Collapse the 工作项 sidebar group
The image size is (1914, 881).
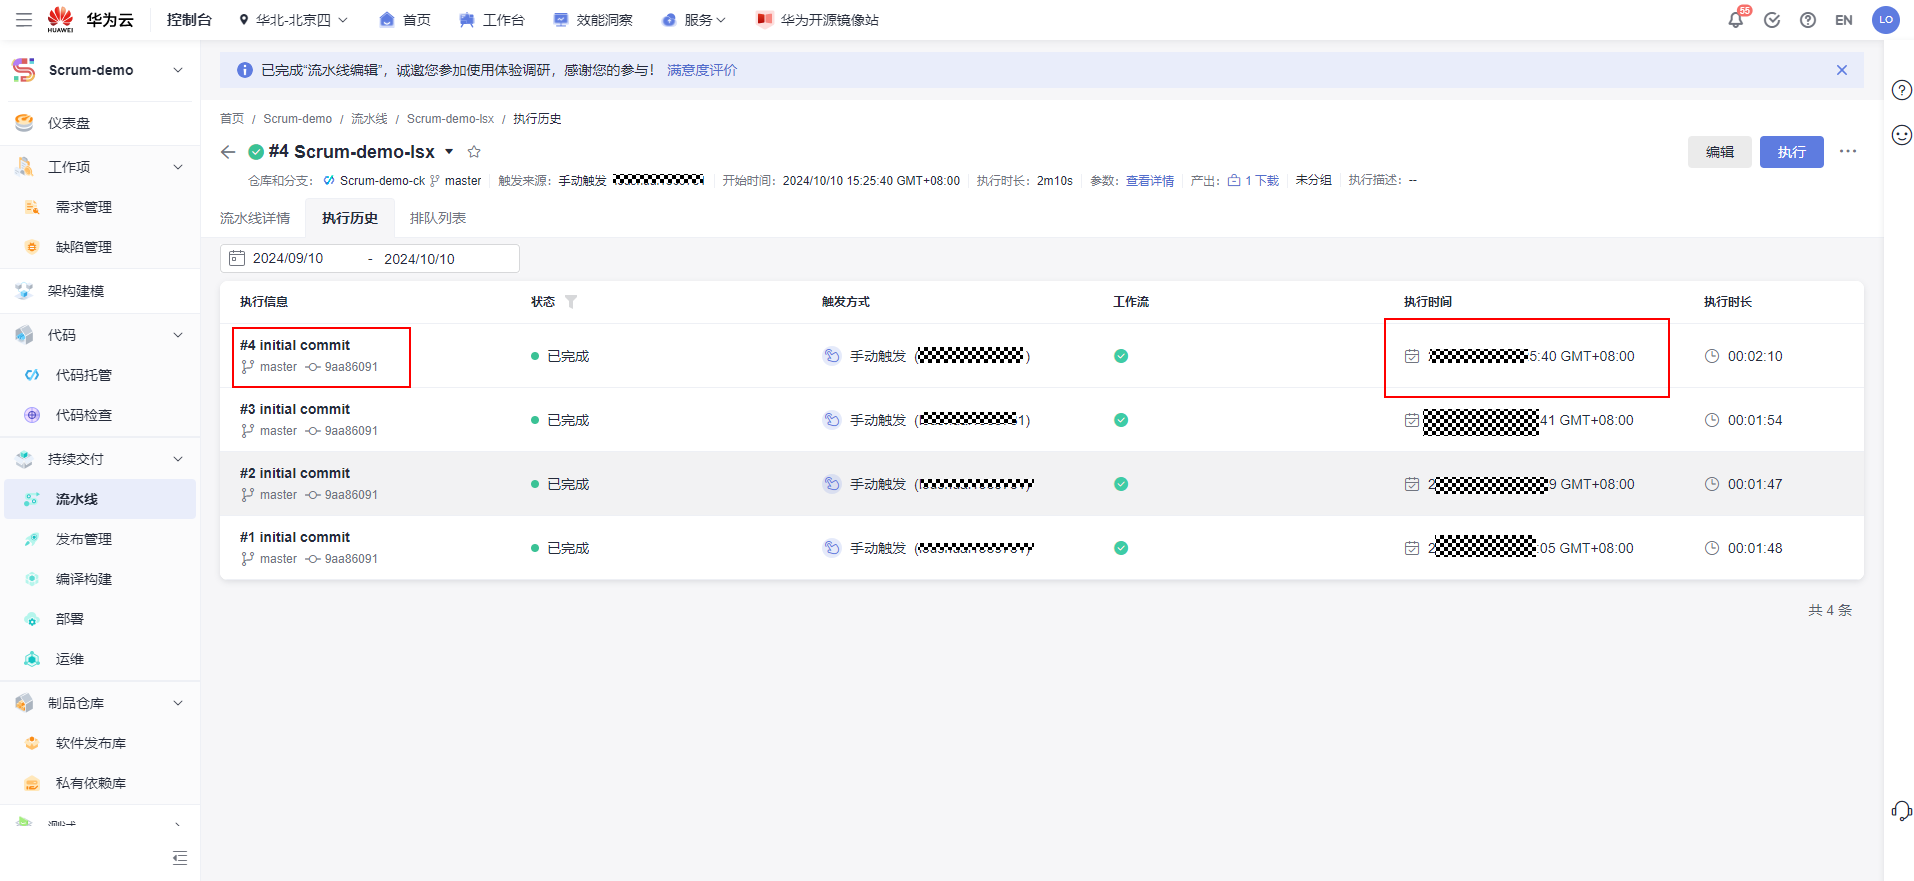tap(178, 167)
